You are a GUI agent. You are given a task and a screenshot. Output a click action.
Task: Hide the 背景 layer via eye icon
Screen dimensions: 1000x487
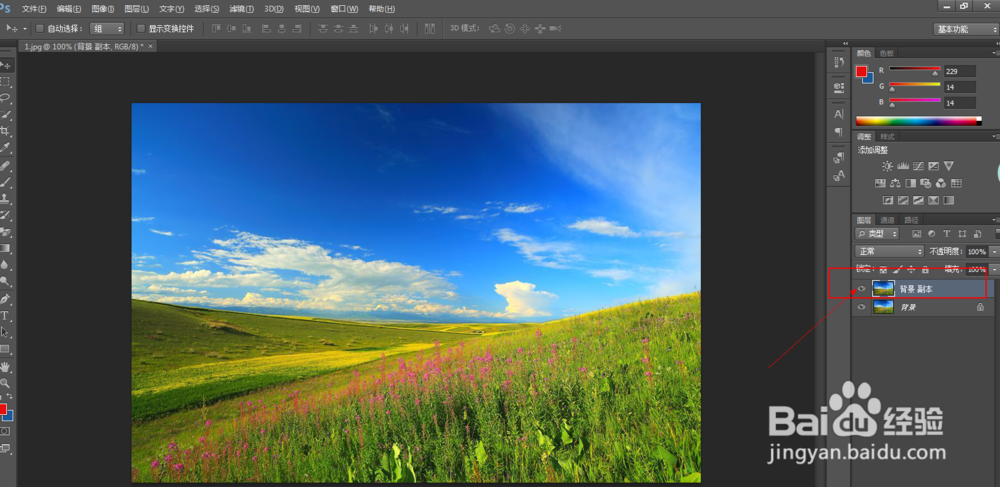[862, 307]
